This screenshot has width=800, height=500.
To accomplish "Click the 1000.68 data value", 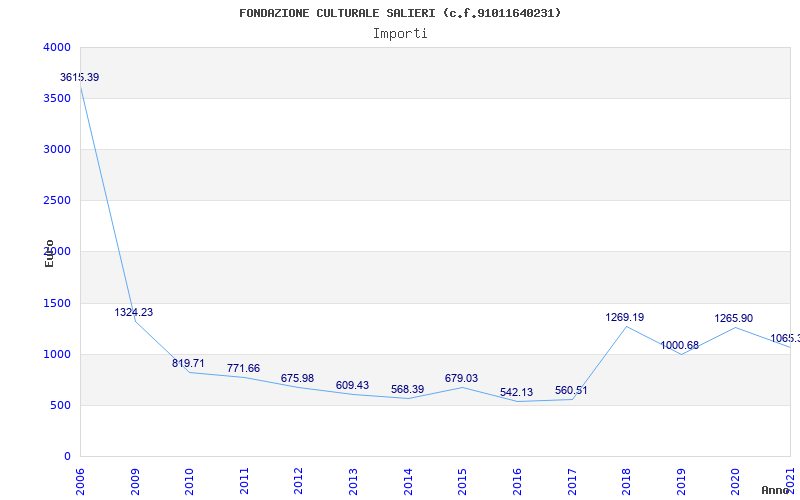I will pos(680,345).
